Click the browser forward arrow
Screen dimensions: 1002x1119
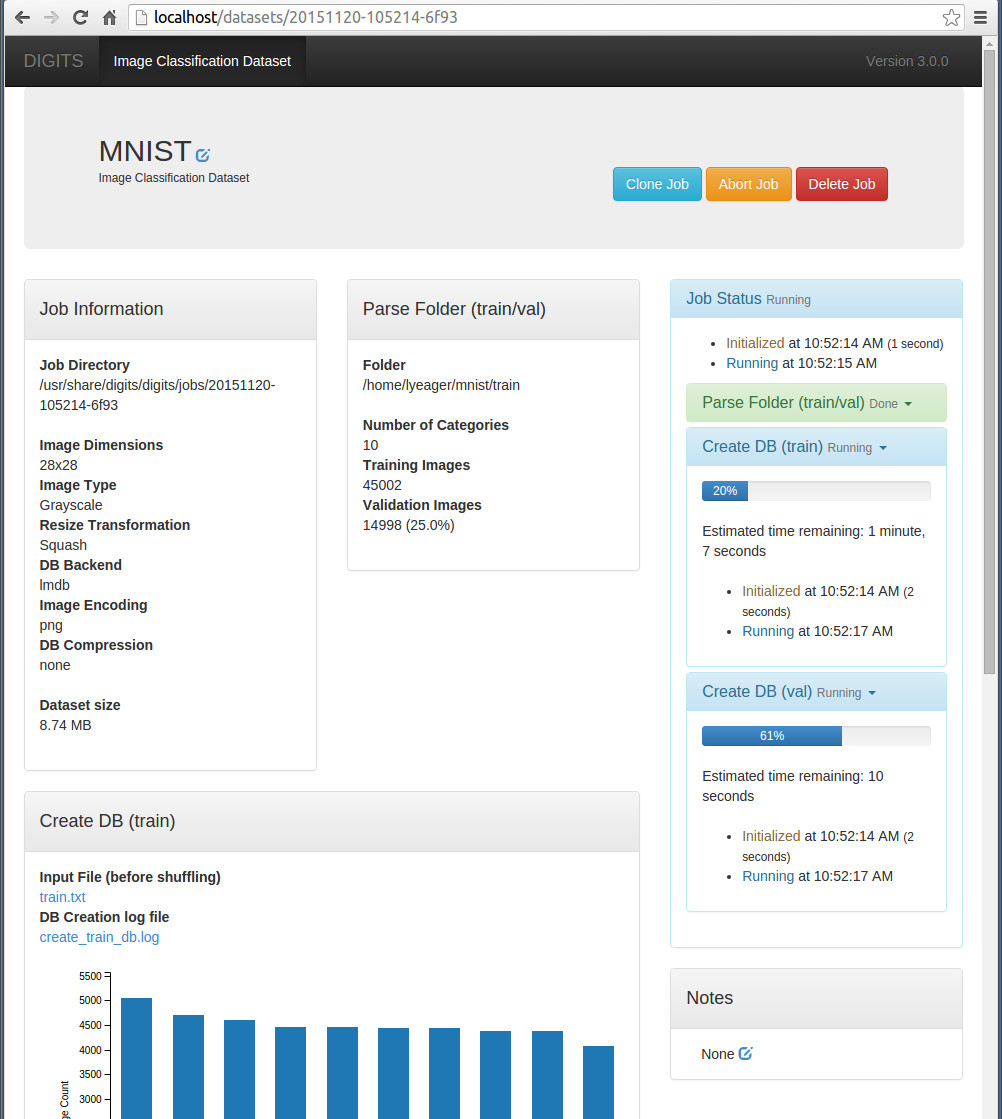click(51, 17)
